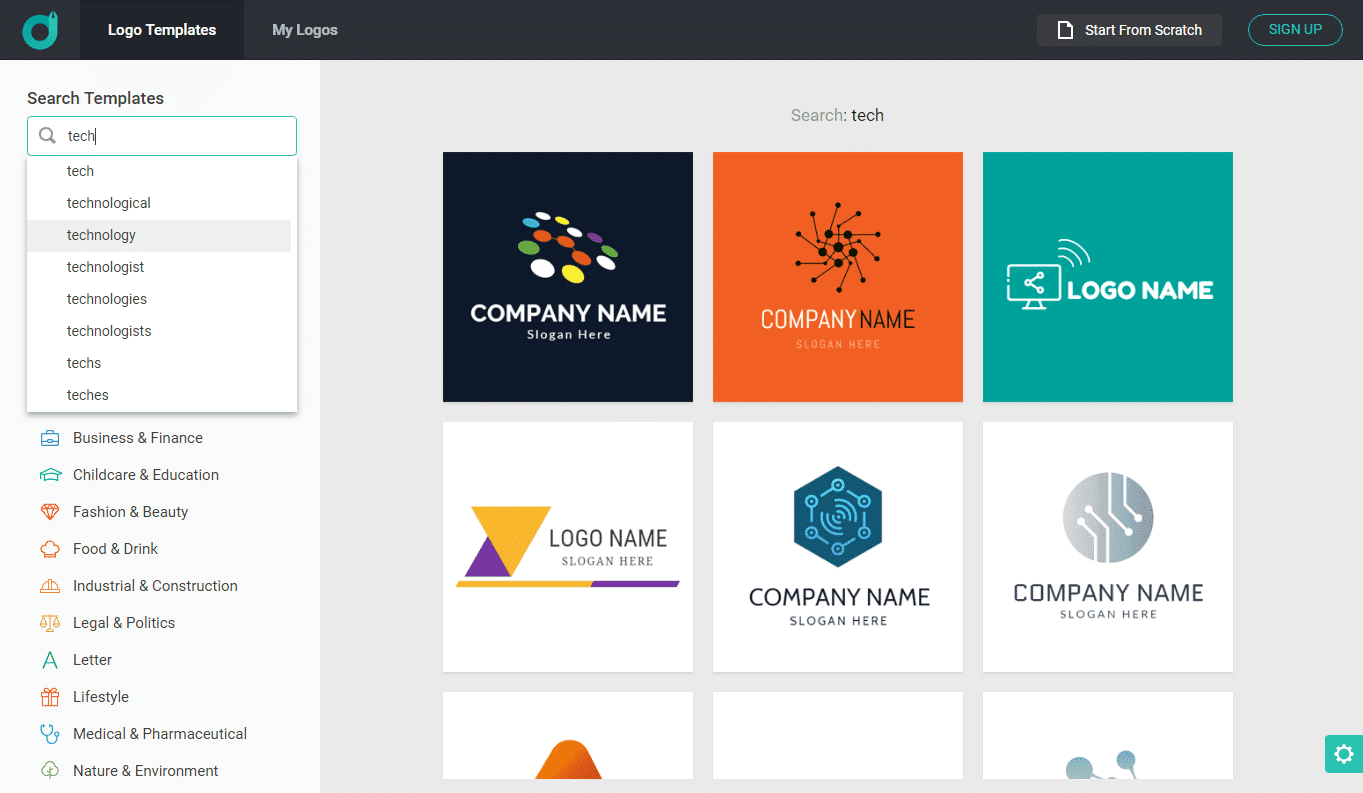
Task: Click the Medical & Pharmaceutical stethoscope icon
Action: 49,734
